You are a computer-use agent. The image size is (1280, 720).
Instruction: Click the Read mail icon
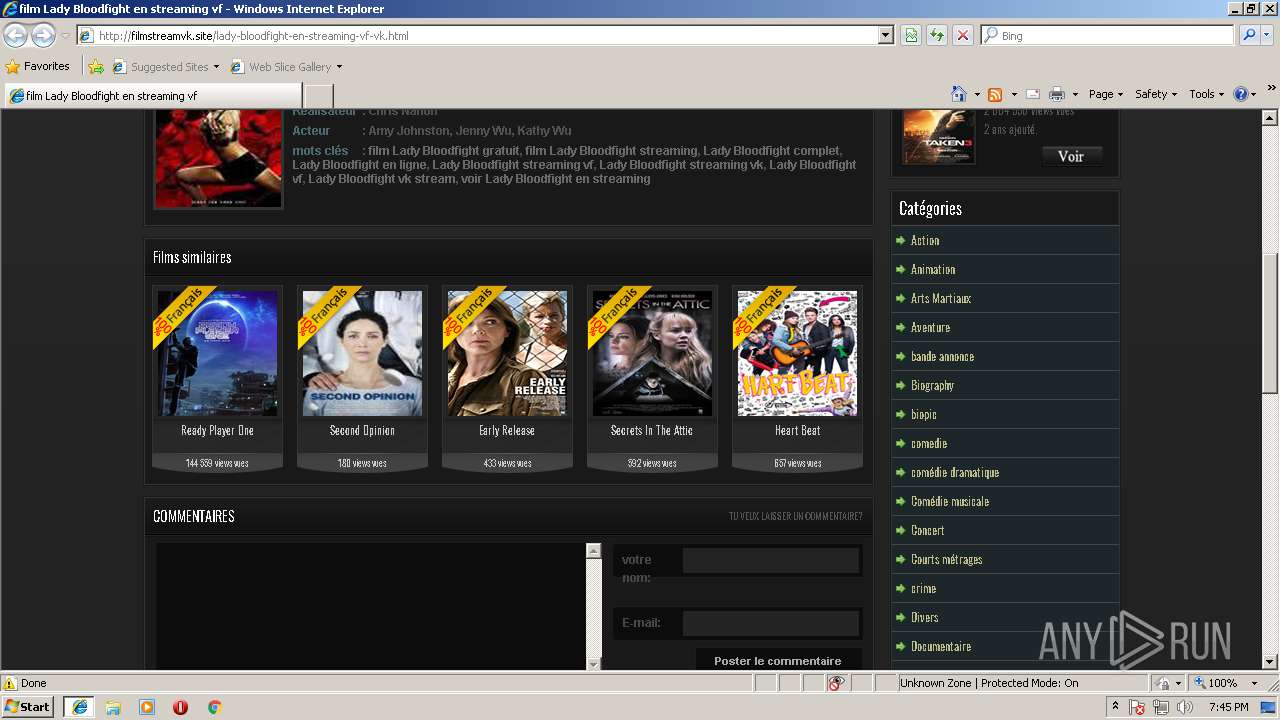[x=1033, y=94]
